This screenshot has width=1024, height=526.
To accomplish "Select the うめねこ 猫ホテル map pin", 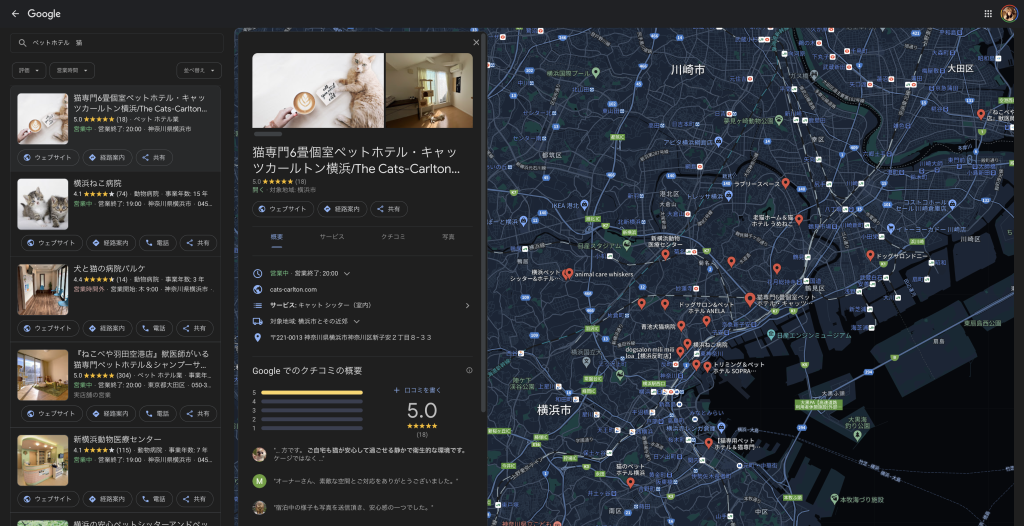I will pos(799,220).
